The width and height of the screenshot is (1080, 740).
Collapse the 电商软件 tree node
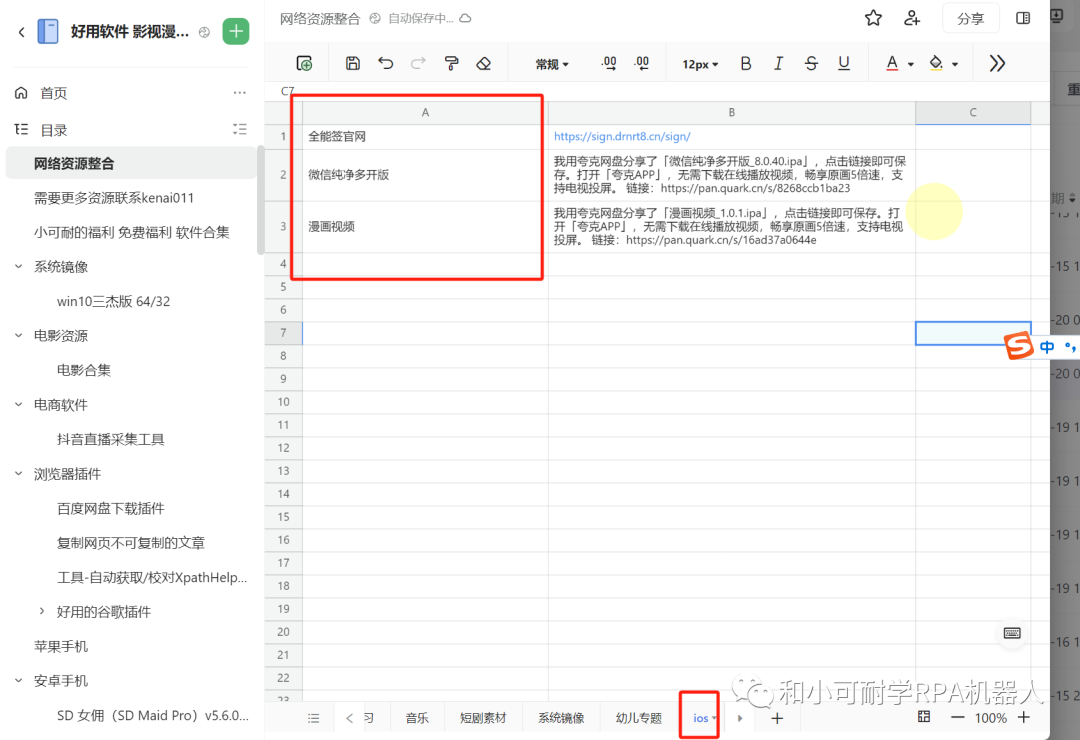click(19, 404)
